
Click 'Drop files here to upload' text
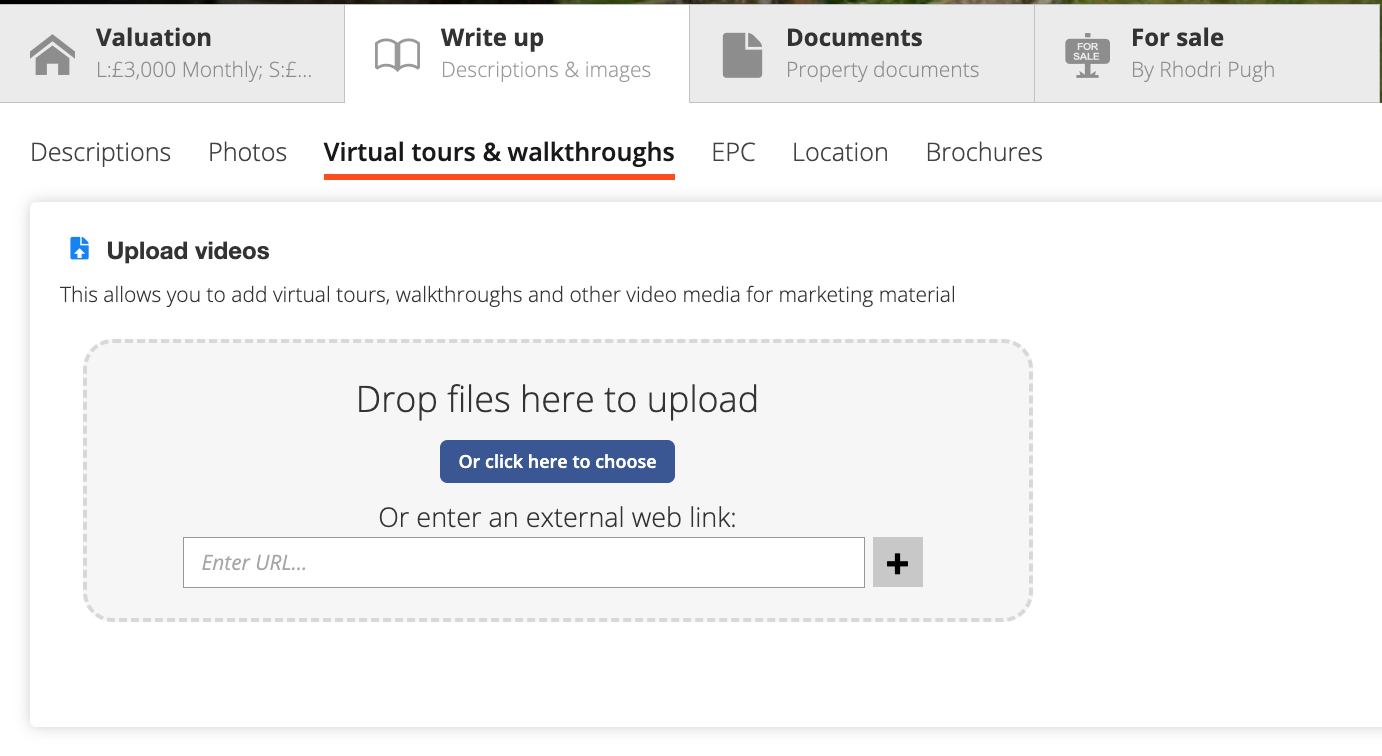(557, 399)
